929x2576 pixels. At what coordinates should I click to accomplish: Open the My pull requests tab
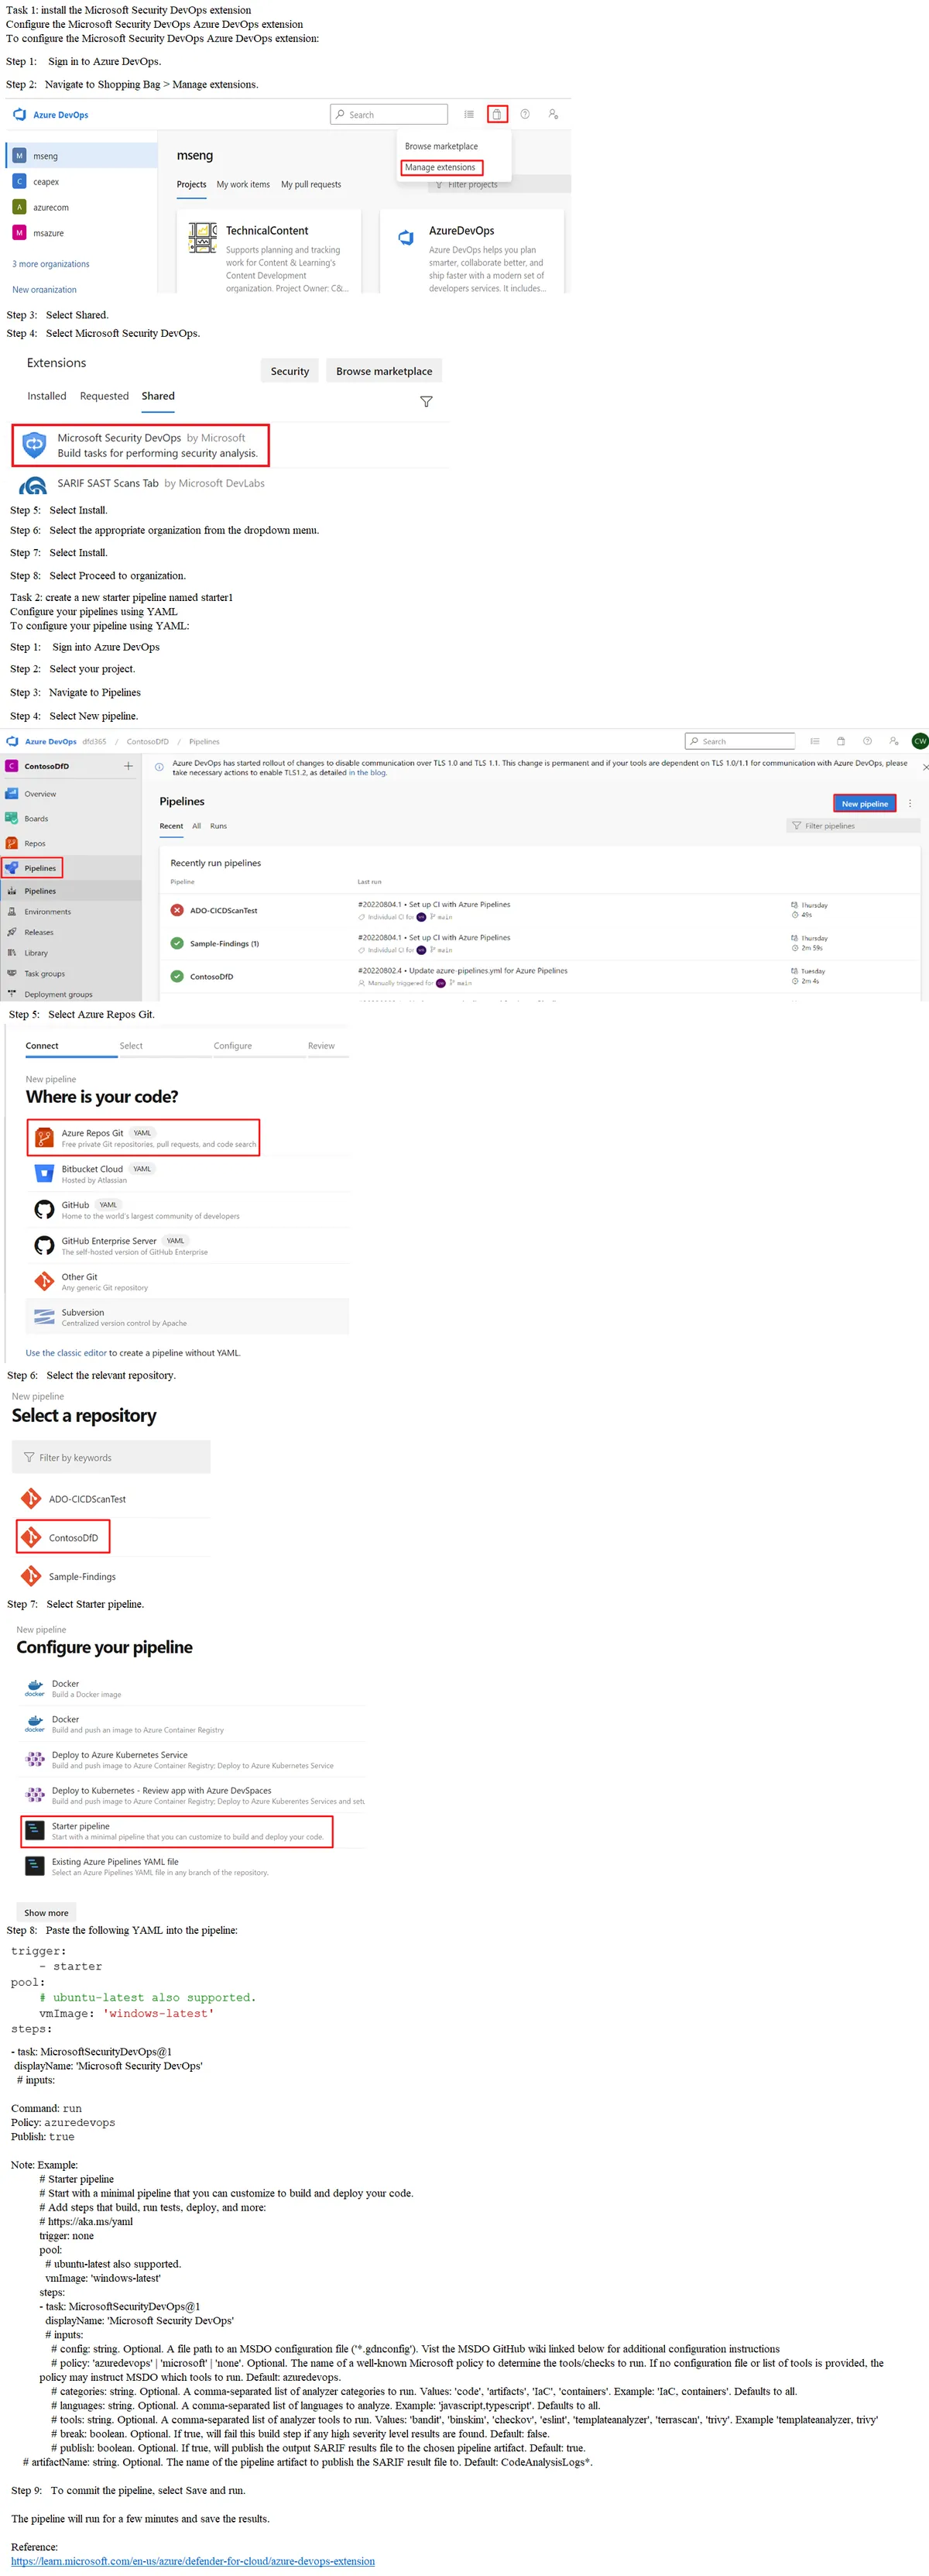tap(311, 184)
